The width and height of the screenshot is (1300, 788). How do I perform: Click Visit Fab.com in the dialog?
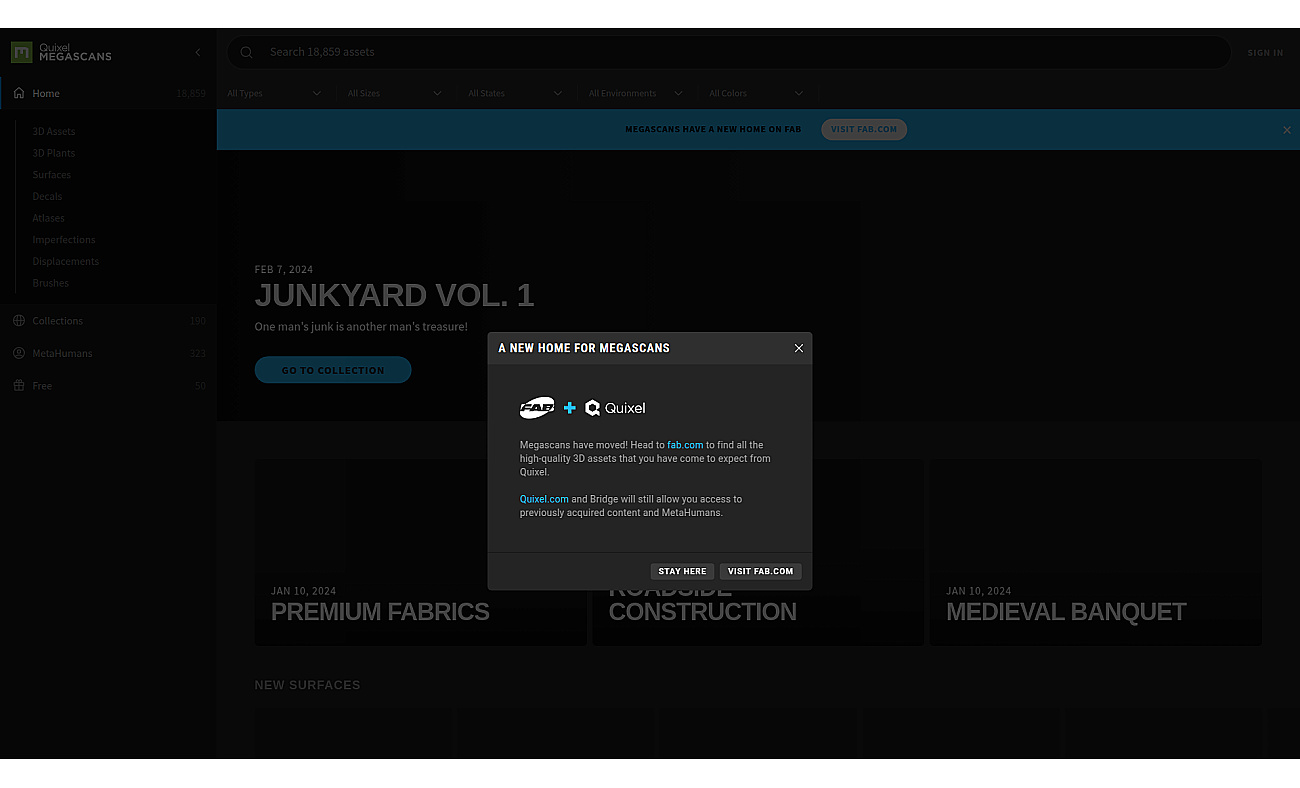coord(760,571)
